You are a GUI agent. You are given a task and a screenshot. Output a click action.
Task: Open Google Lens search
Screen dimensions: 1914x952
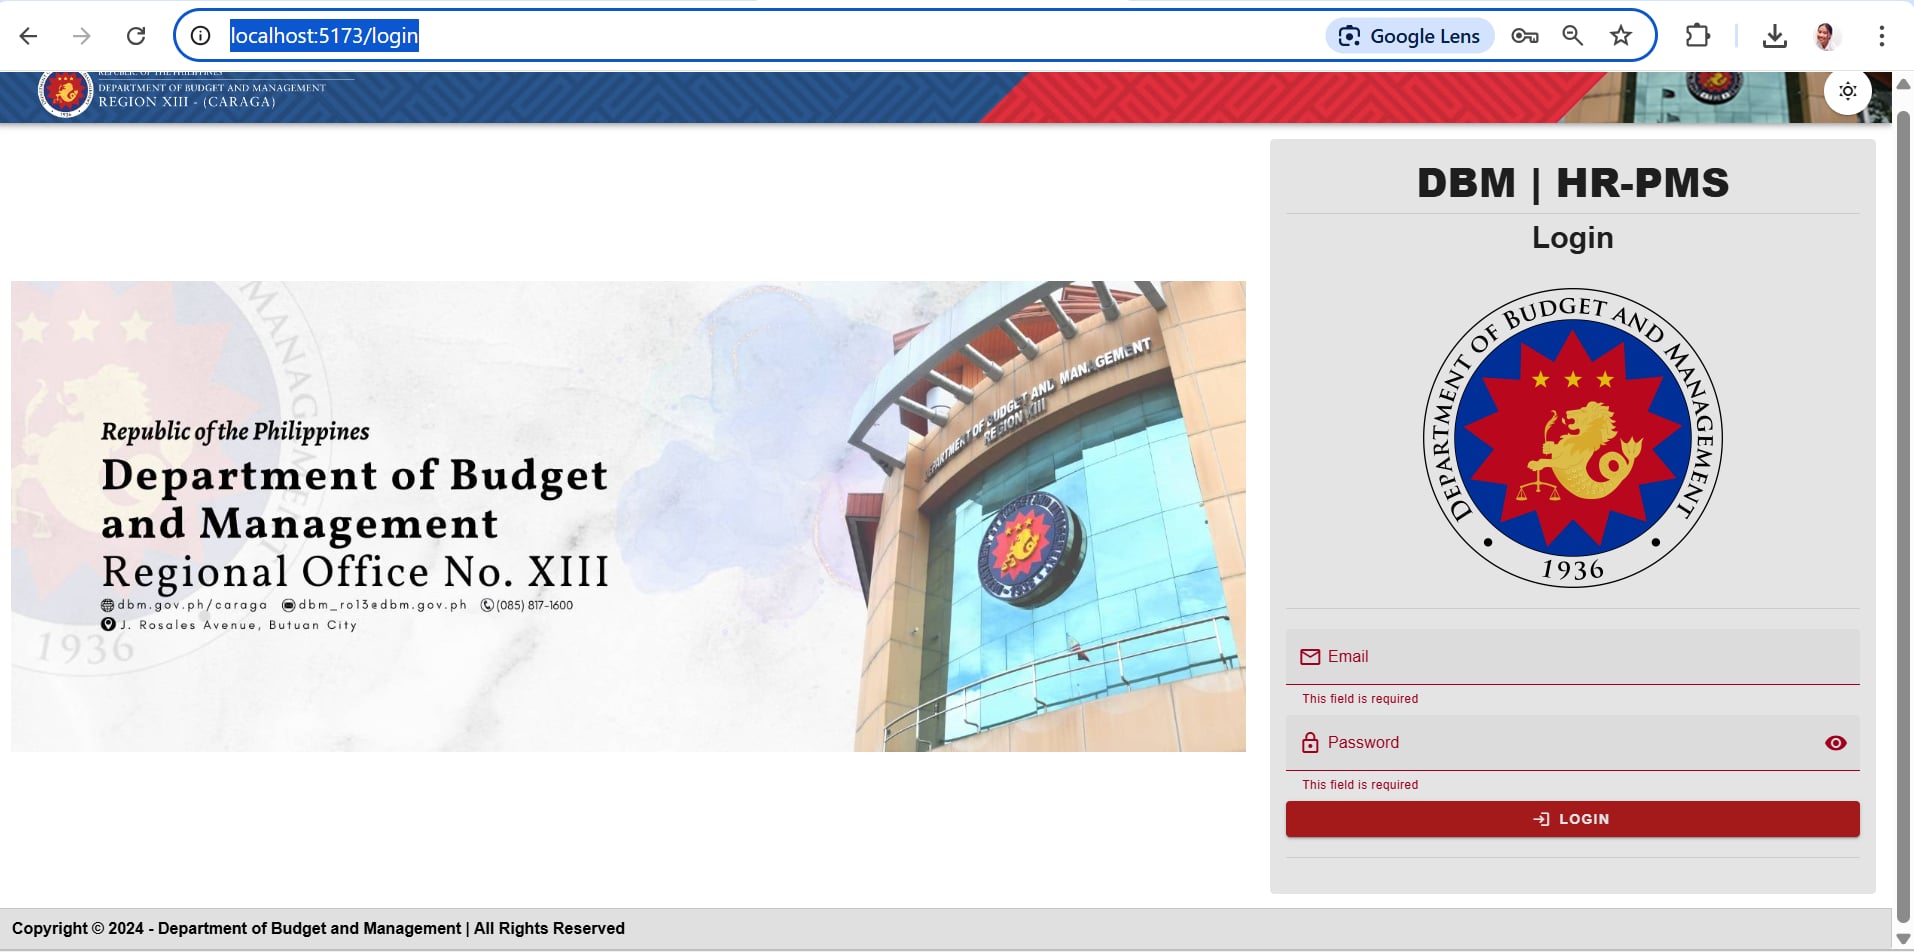pos(1410,36)
